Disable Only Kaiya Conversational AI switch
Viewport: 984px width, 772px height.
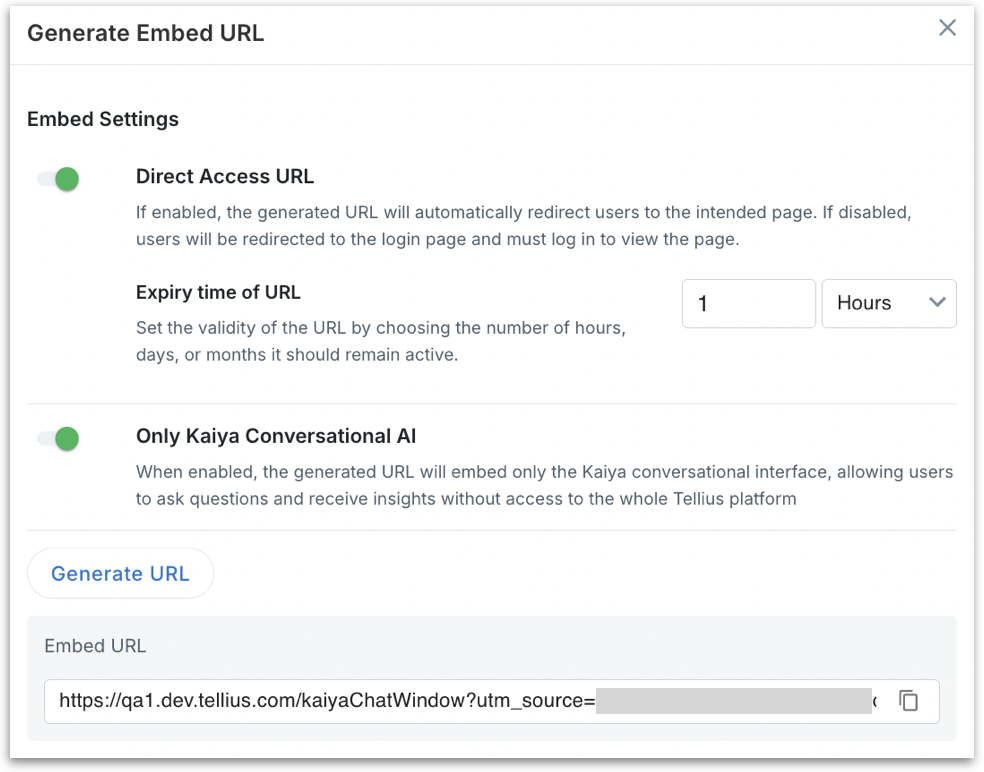[x=58, y=438]
